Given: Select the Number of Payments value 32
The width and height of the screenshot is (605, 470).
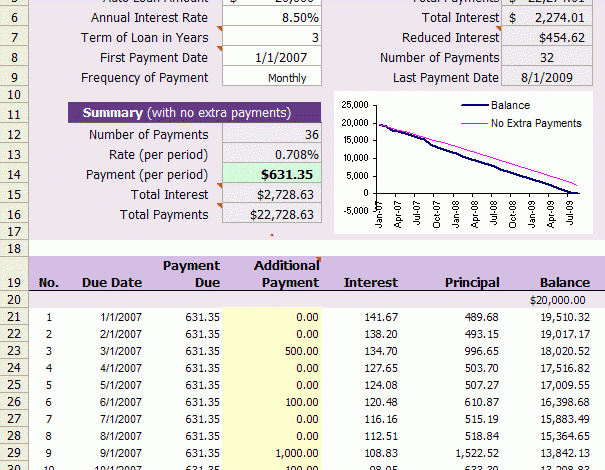Looking at the screenshot, I should pyautogui.click(x=547, y=57).
